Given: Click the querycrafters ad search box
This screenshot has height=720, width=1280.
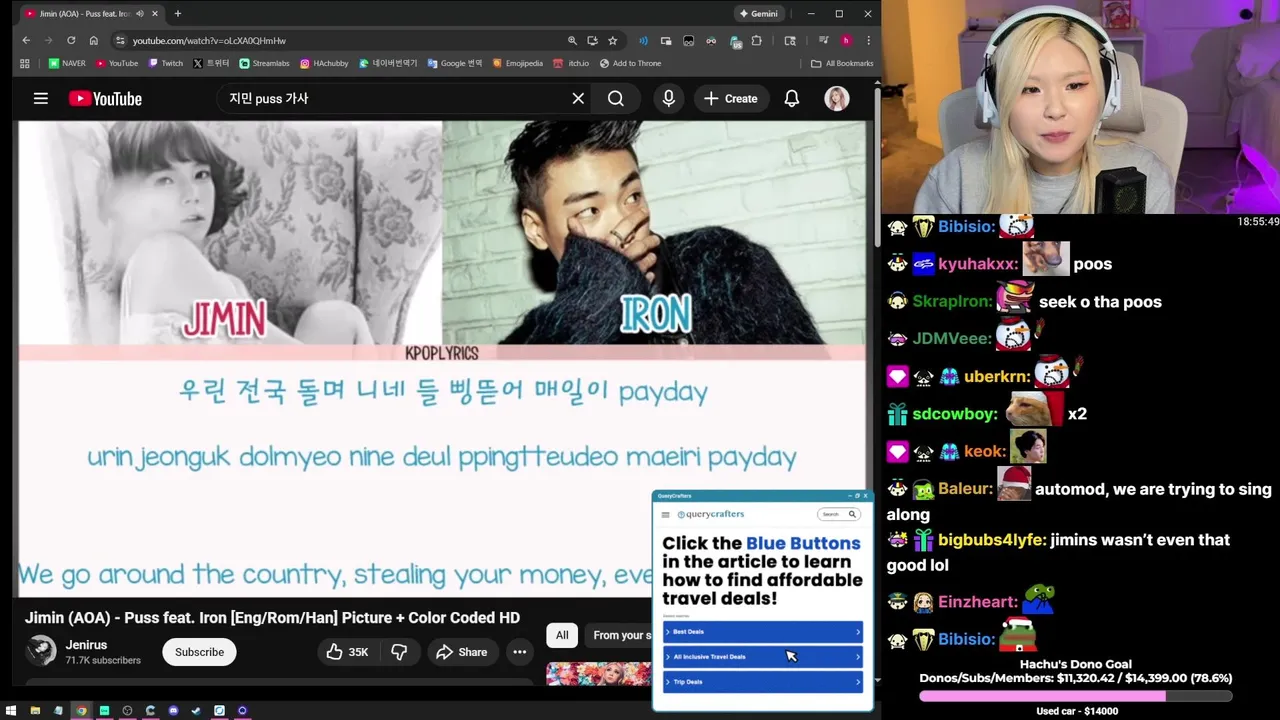Looking at the screenshot, I should pyautogui.click(x=838, y=514).
